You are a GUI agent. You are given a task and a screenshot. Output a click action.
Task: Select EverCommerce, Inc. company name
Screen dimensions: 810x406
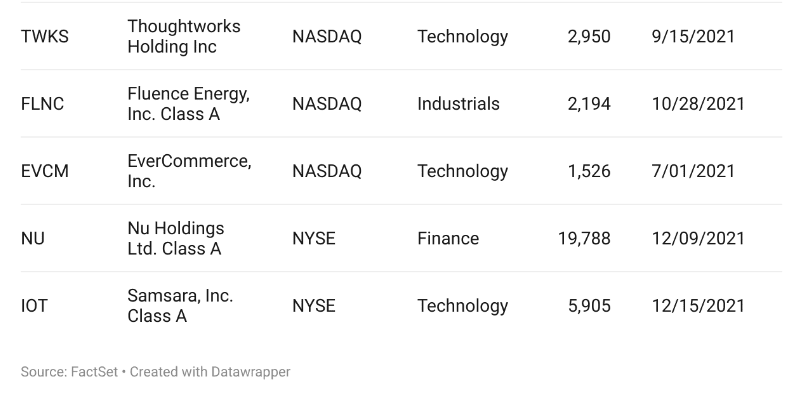pyautogui.click(x=190, y=171)
